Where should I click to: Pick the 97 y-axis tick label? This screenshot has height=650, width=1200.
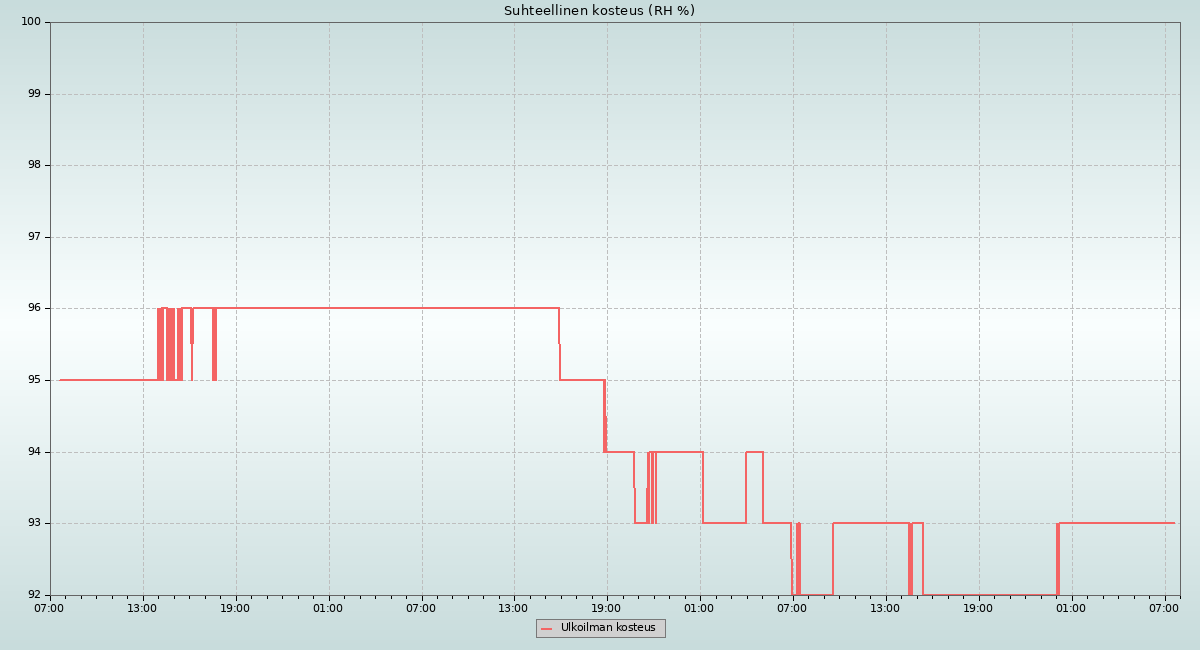[x=33, y=237]
